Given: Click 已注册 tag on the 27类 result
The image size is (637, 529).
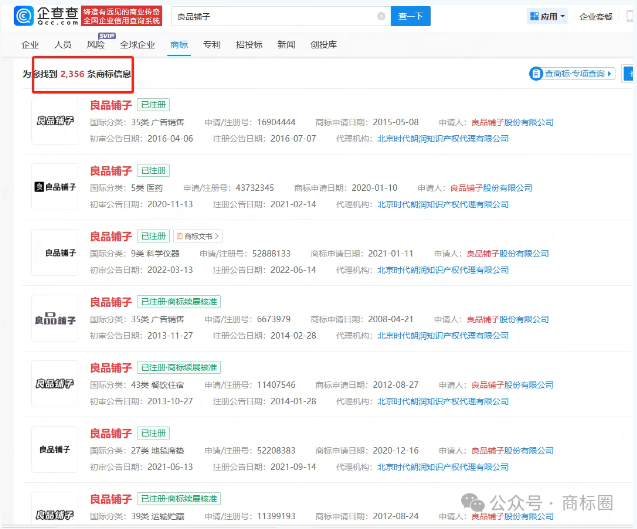Looking at the screenshot, I should pyautogui.click(x=153, y=433).
